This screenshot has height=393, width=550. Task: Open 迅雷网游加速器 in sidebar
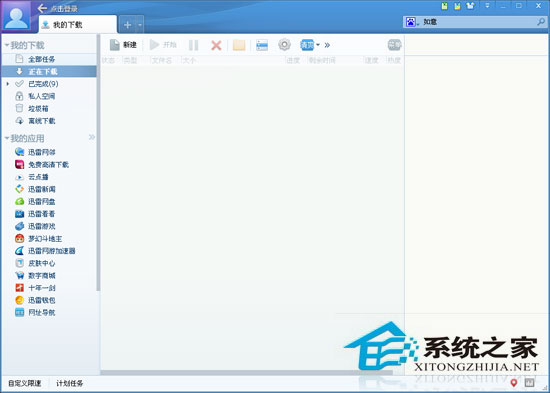point(45,251)
